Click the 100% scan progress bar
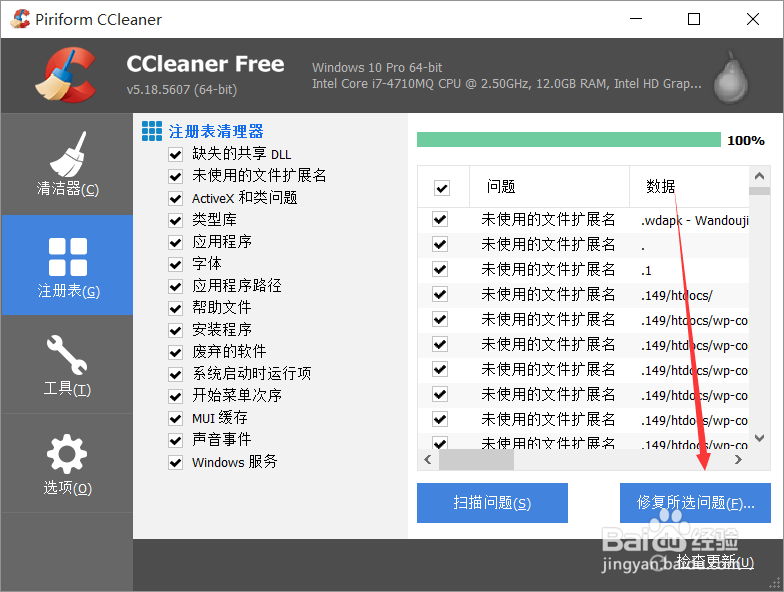Image resolution: width=784 pixels, height=592 pixels. click(x=568, y=140)
